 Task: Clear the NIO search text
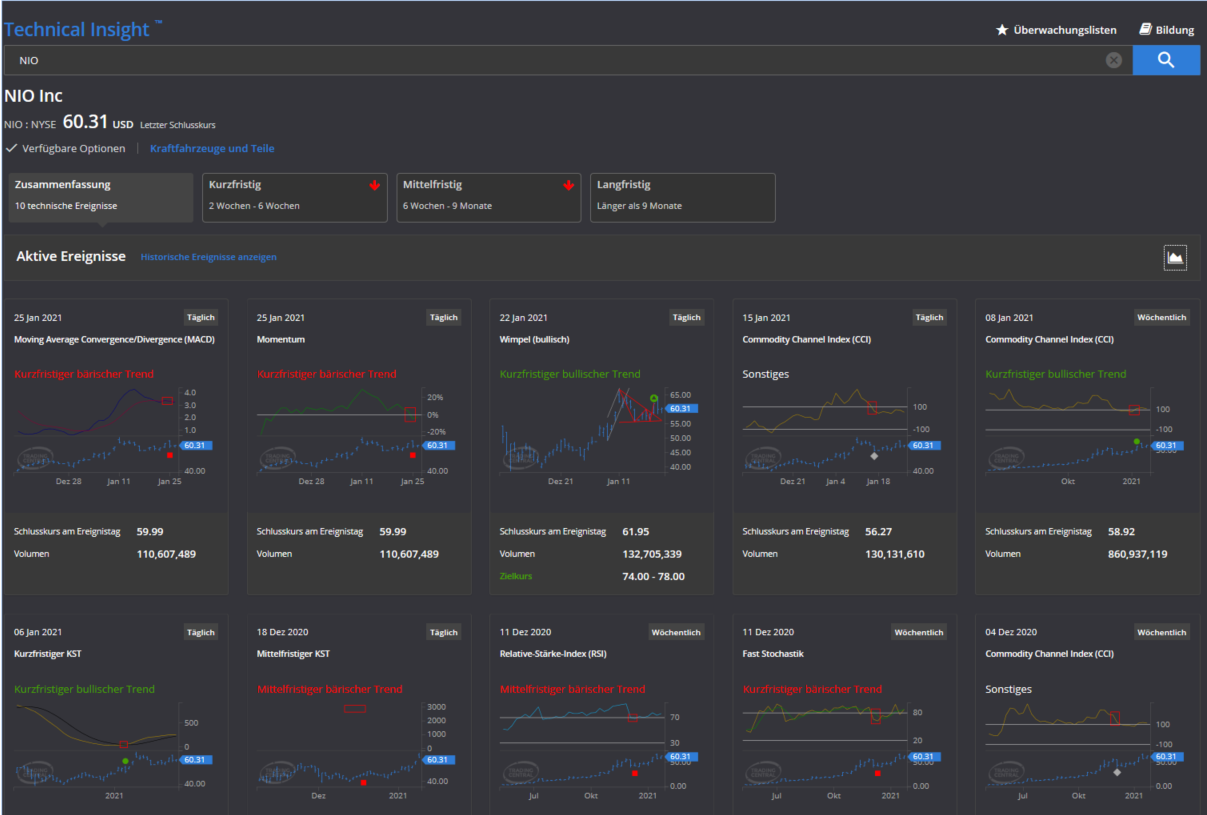tap(1114, 60)
